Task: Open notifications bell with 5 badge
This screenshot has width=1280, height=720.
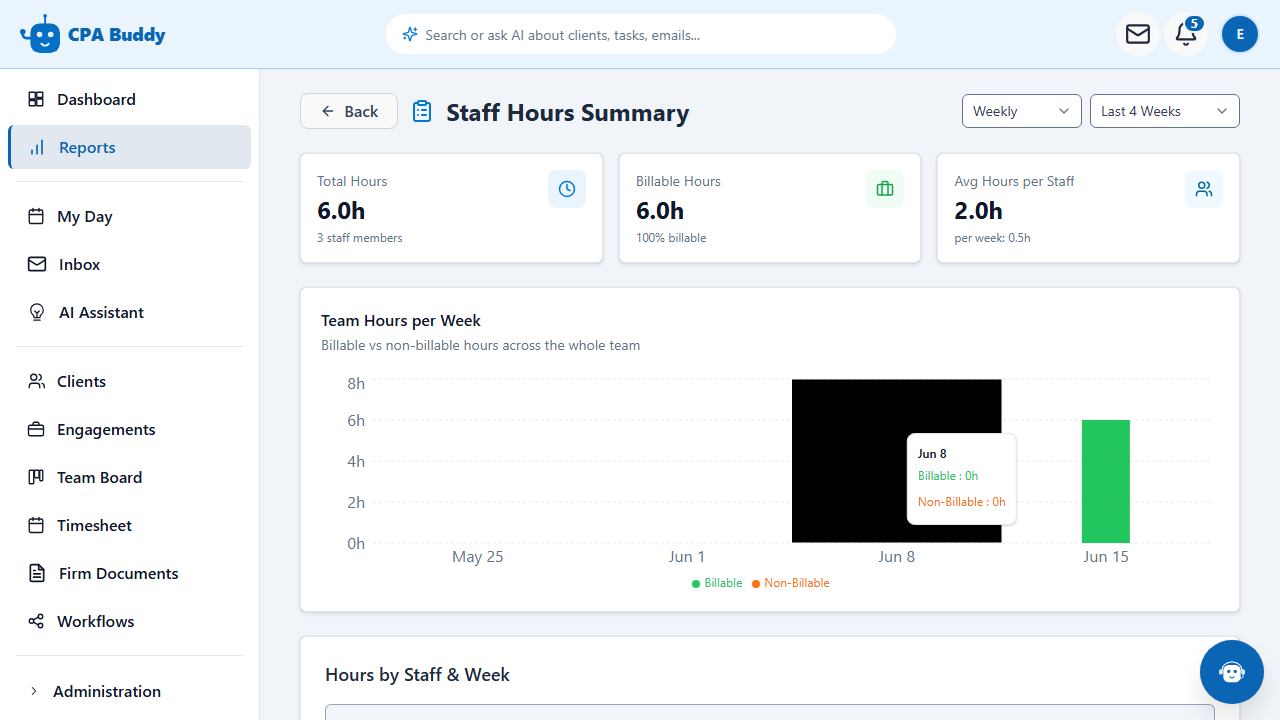Action: tap(1186, 34)
